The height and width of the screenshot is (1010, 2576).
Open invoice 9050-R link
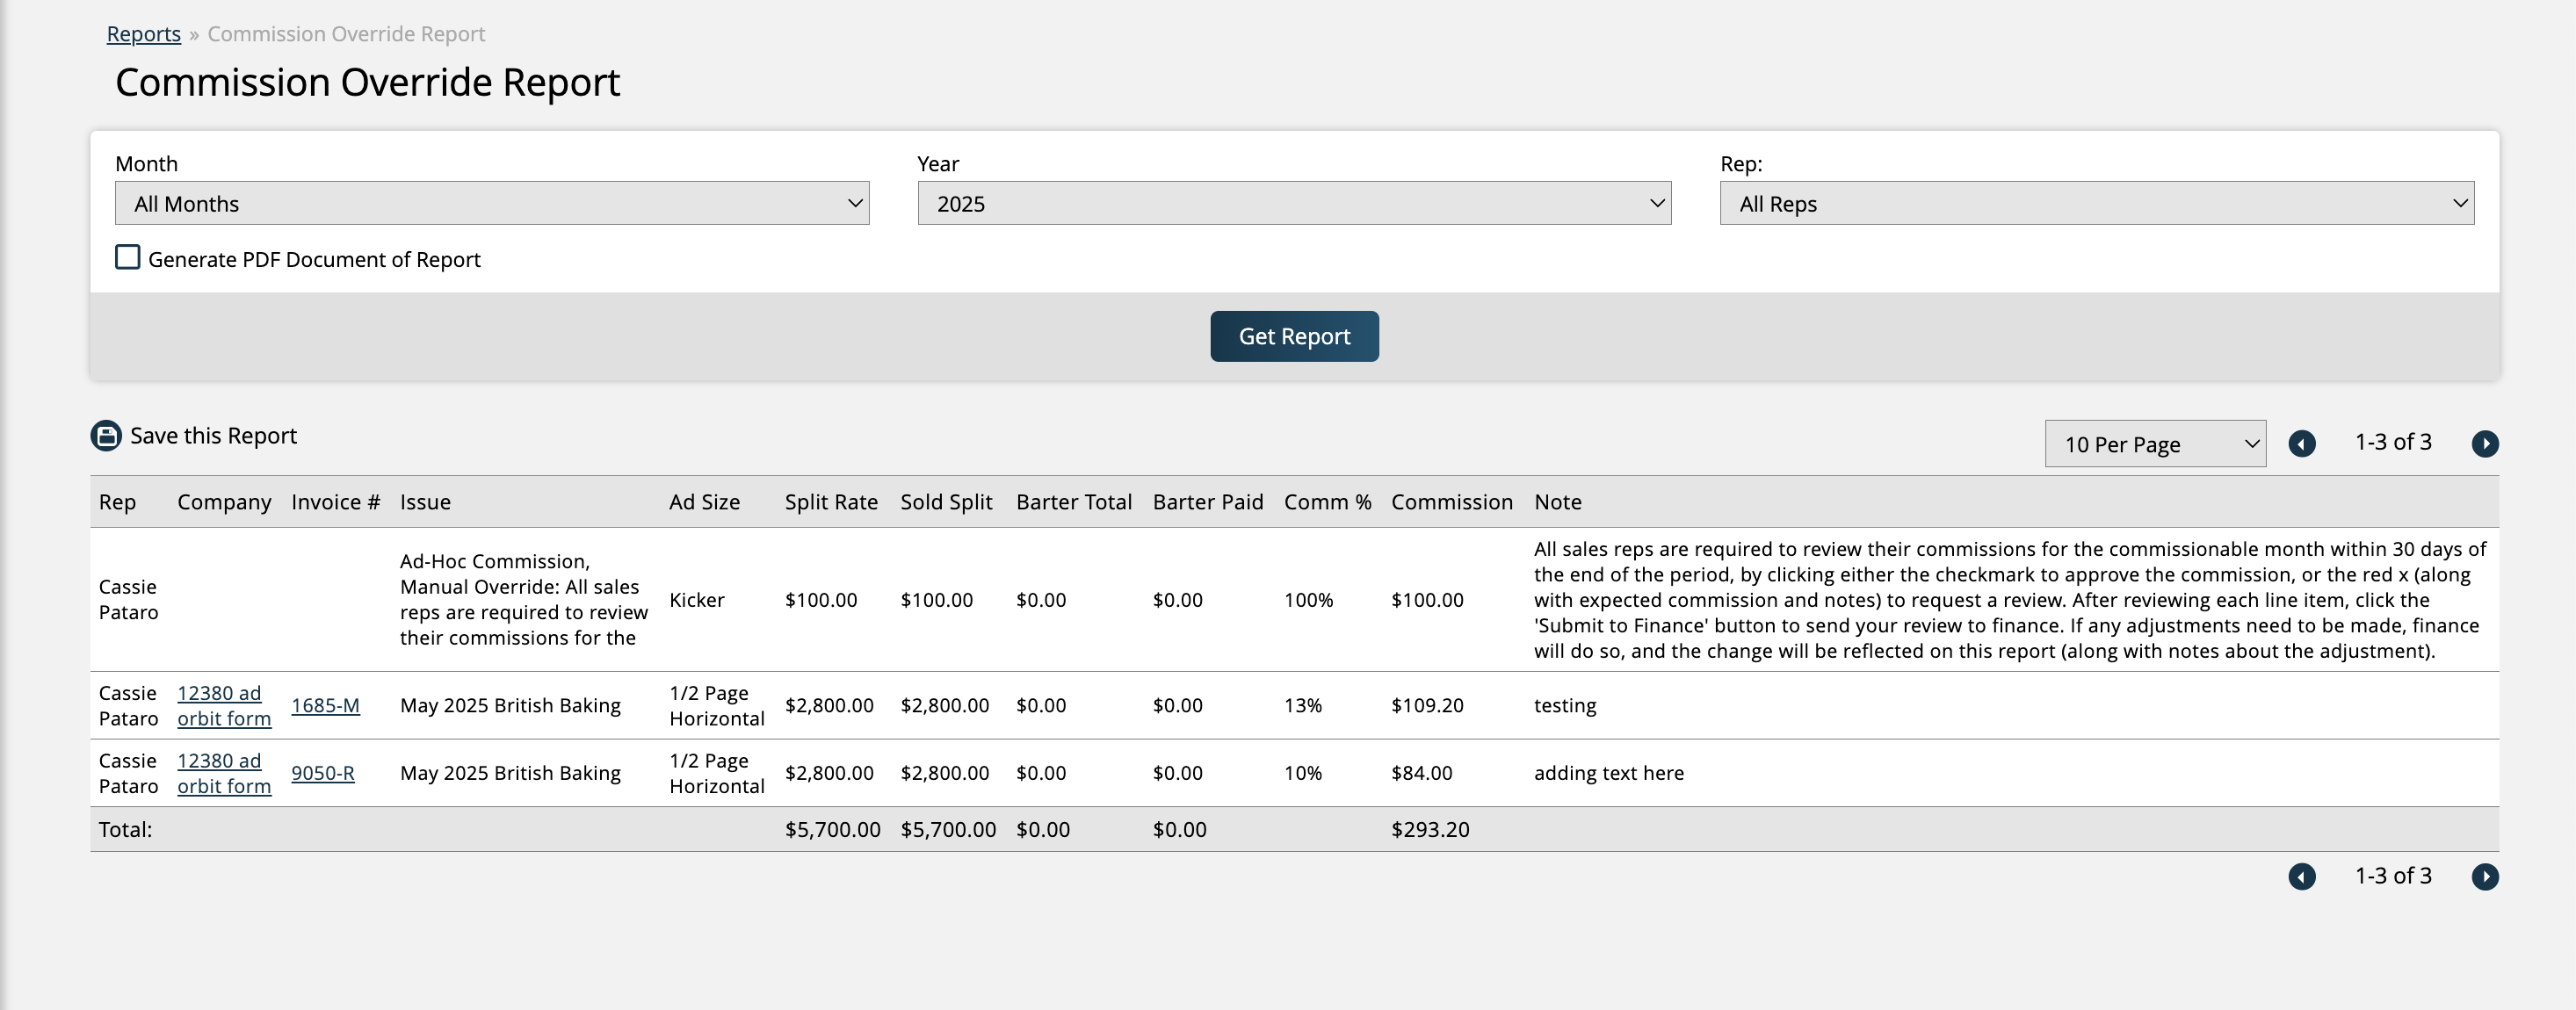(323, 773)
